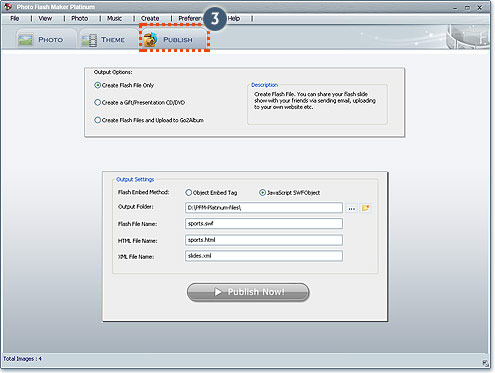Switch to the Theme tab
Image resolution: width=495 pixels, height=373 pixels.
[x=107, y=40]
